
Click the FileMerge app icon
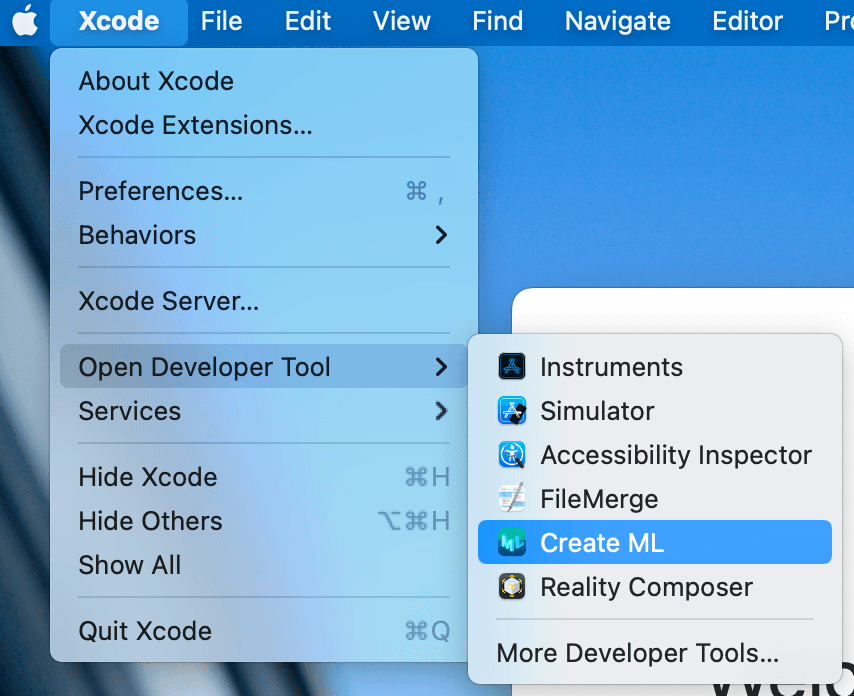tap(511, 498)
